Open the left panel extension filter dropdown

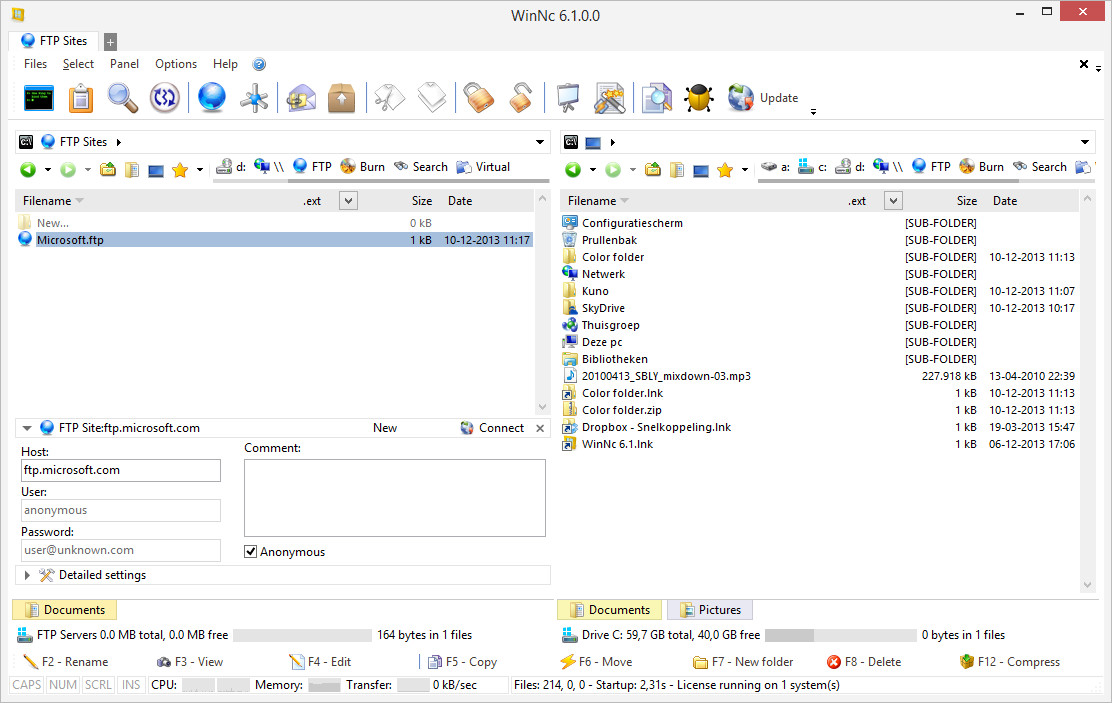[348, 201]
